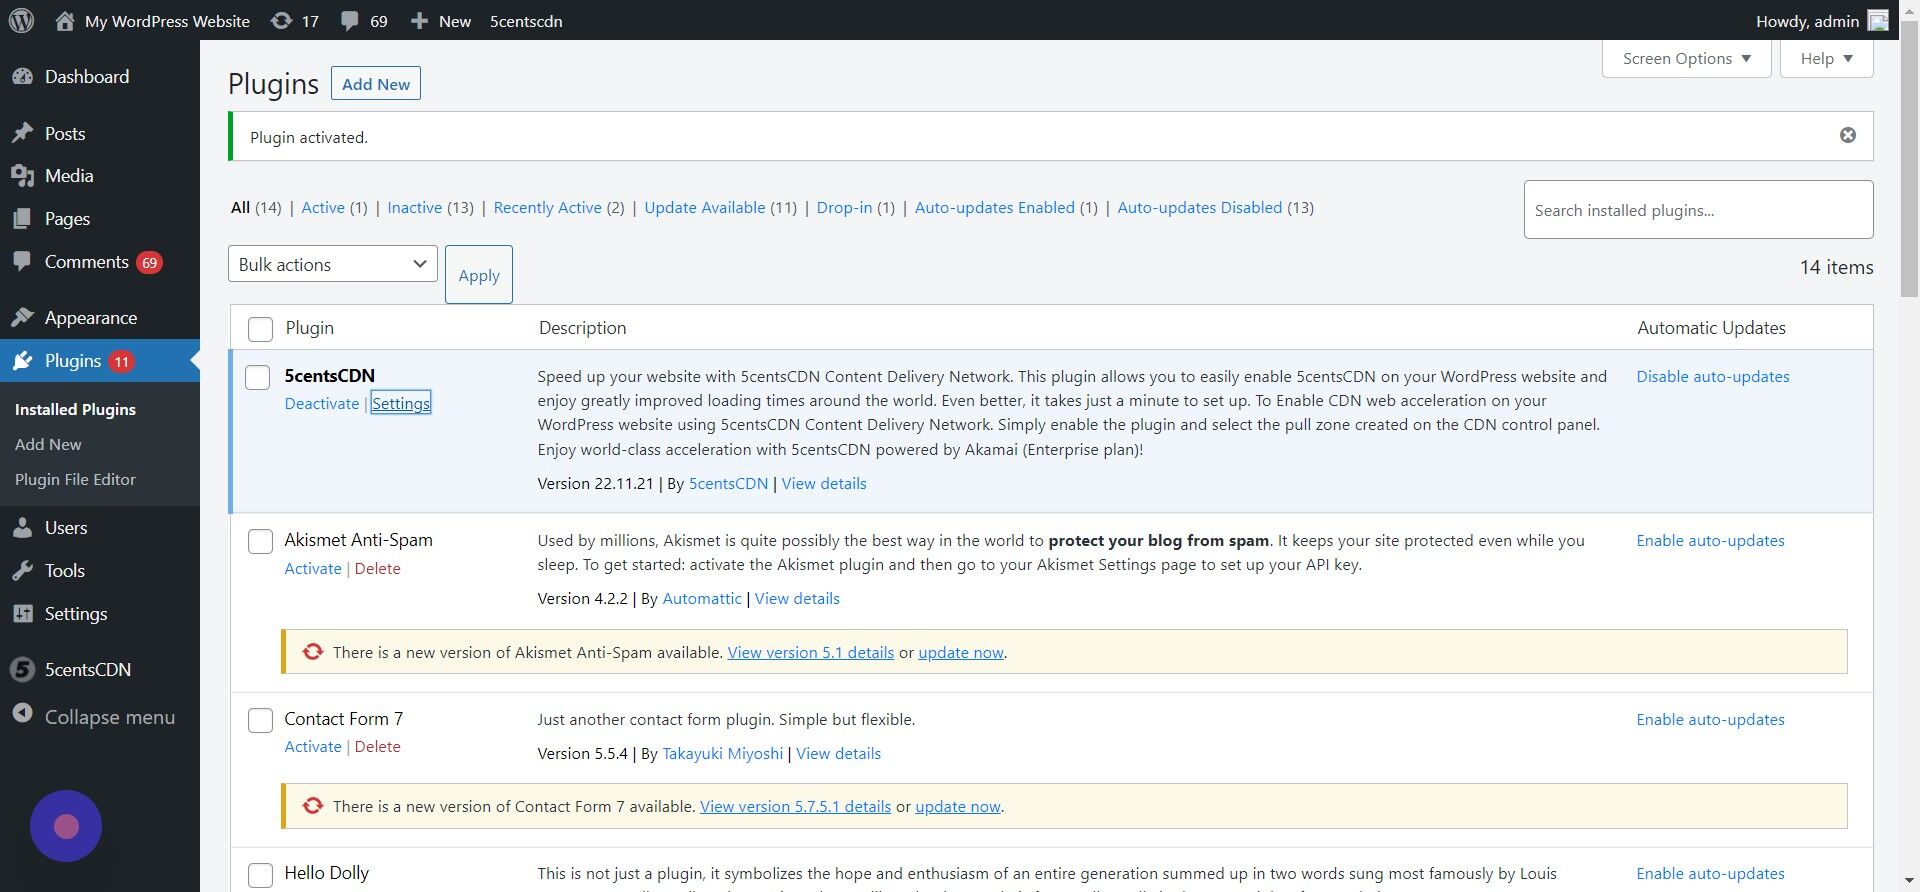Screen dimensions: 1920x892
Task: Show All plugins filter
Action: 240,208
